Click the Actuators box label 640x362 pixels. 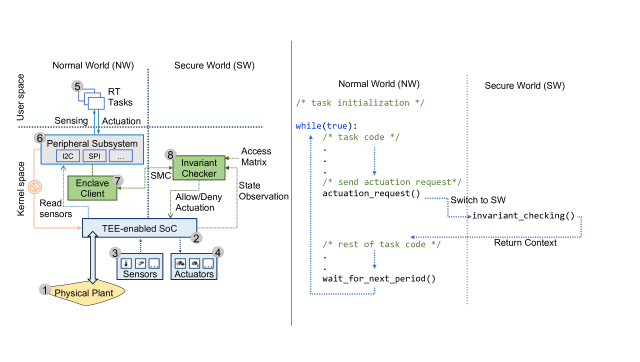click(x=194, y=274)
